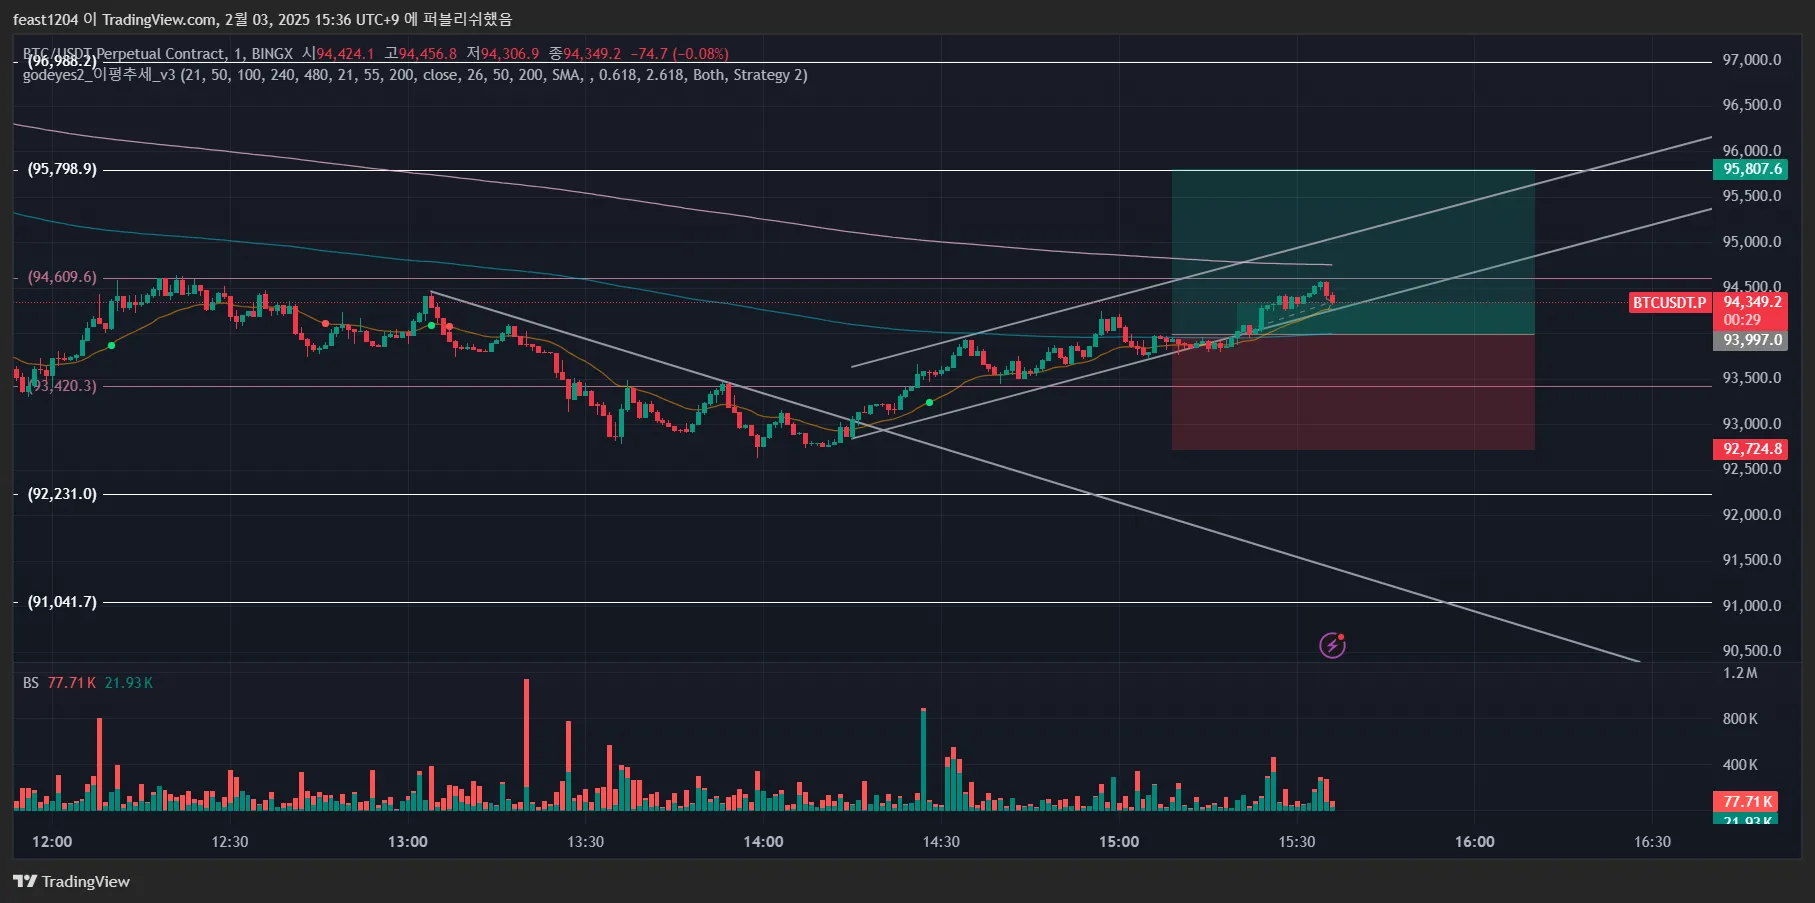Image resolution: width=1815 pixels, height=903 pixels.
Task: Click the 92,000.0 price axis label
Action: pyautogui.click(x=1751, y=515)
